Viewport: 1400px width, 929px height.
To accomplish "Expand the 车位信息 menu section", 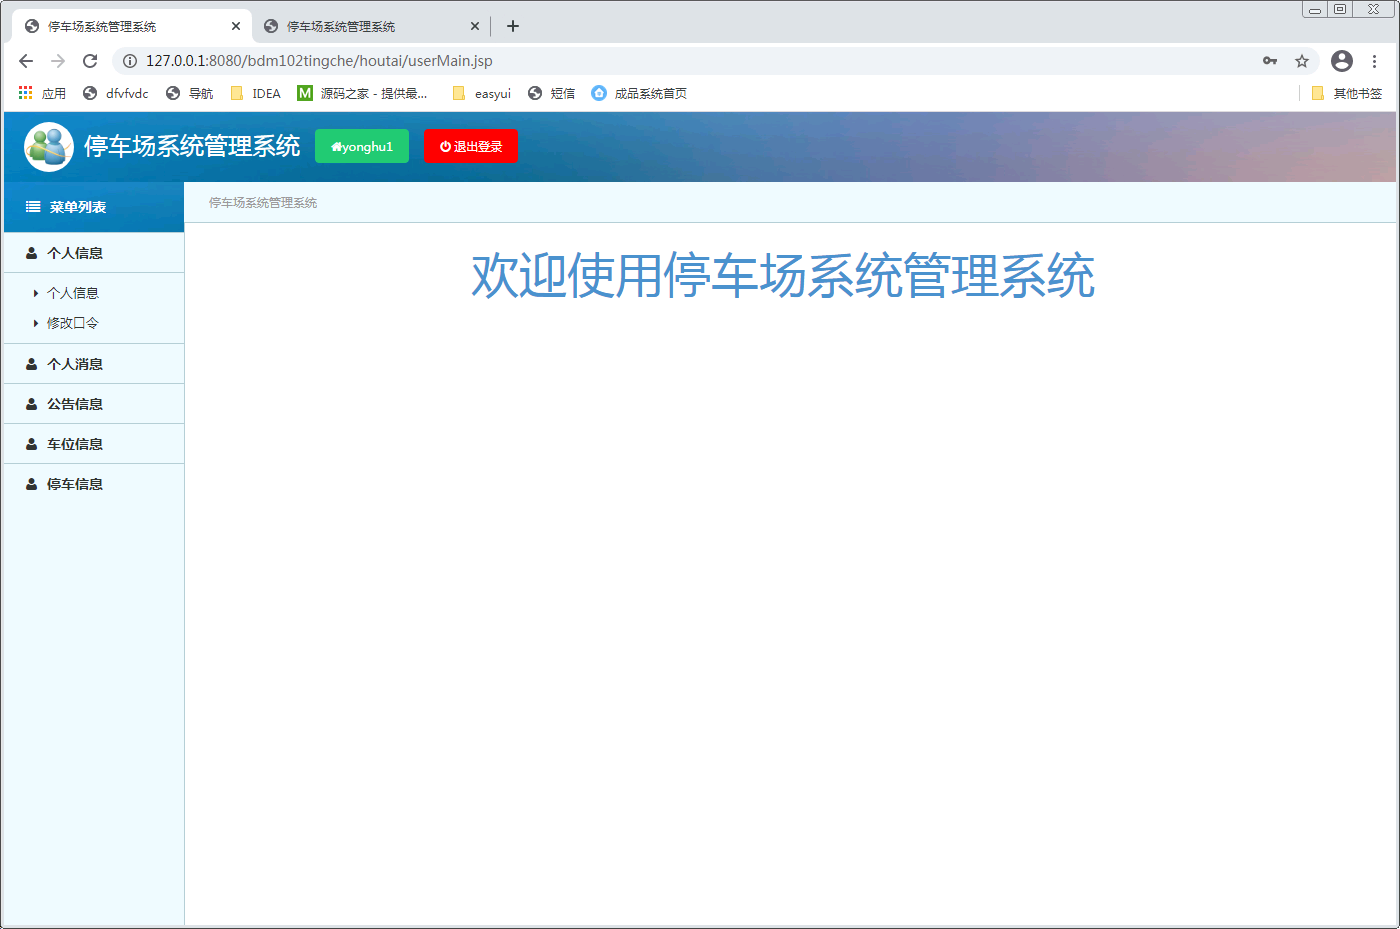I will point(94,444).
